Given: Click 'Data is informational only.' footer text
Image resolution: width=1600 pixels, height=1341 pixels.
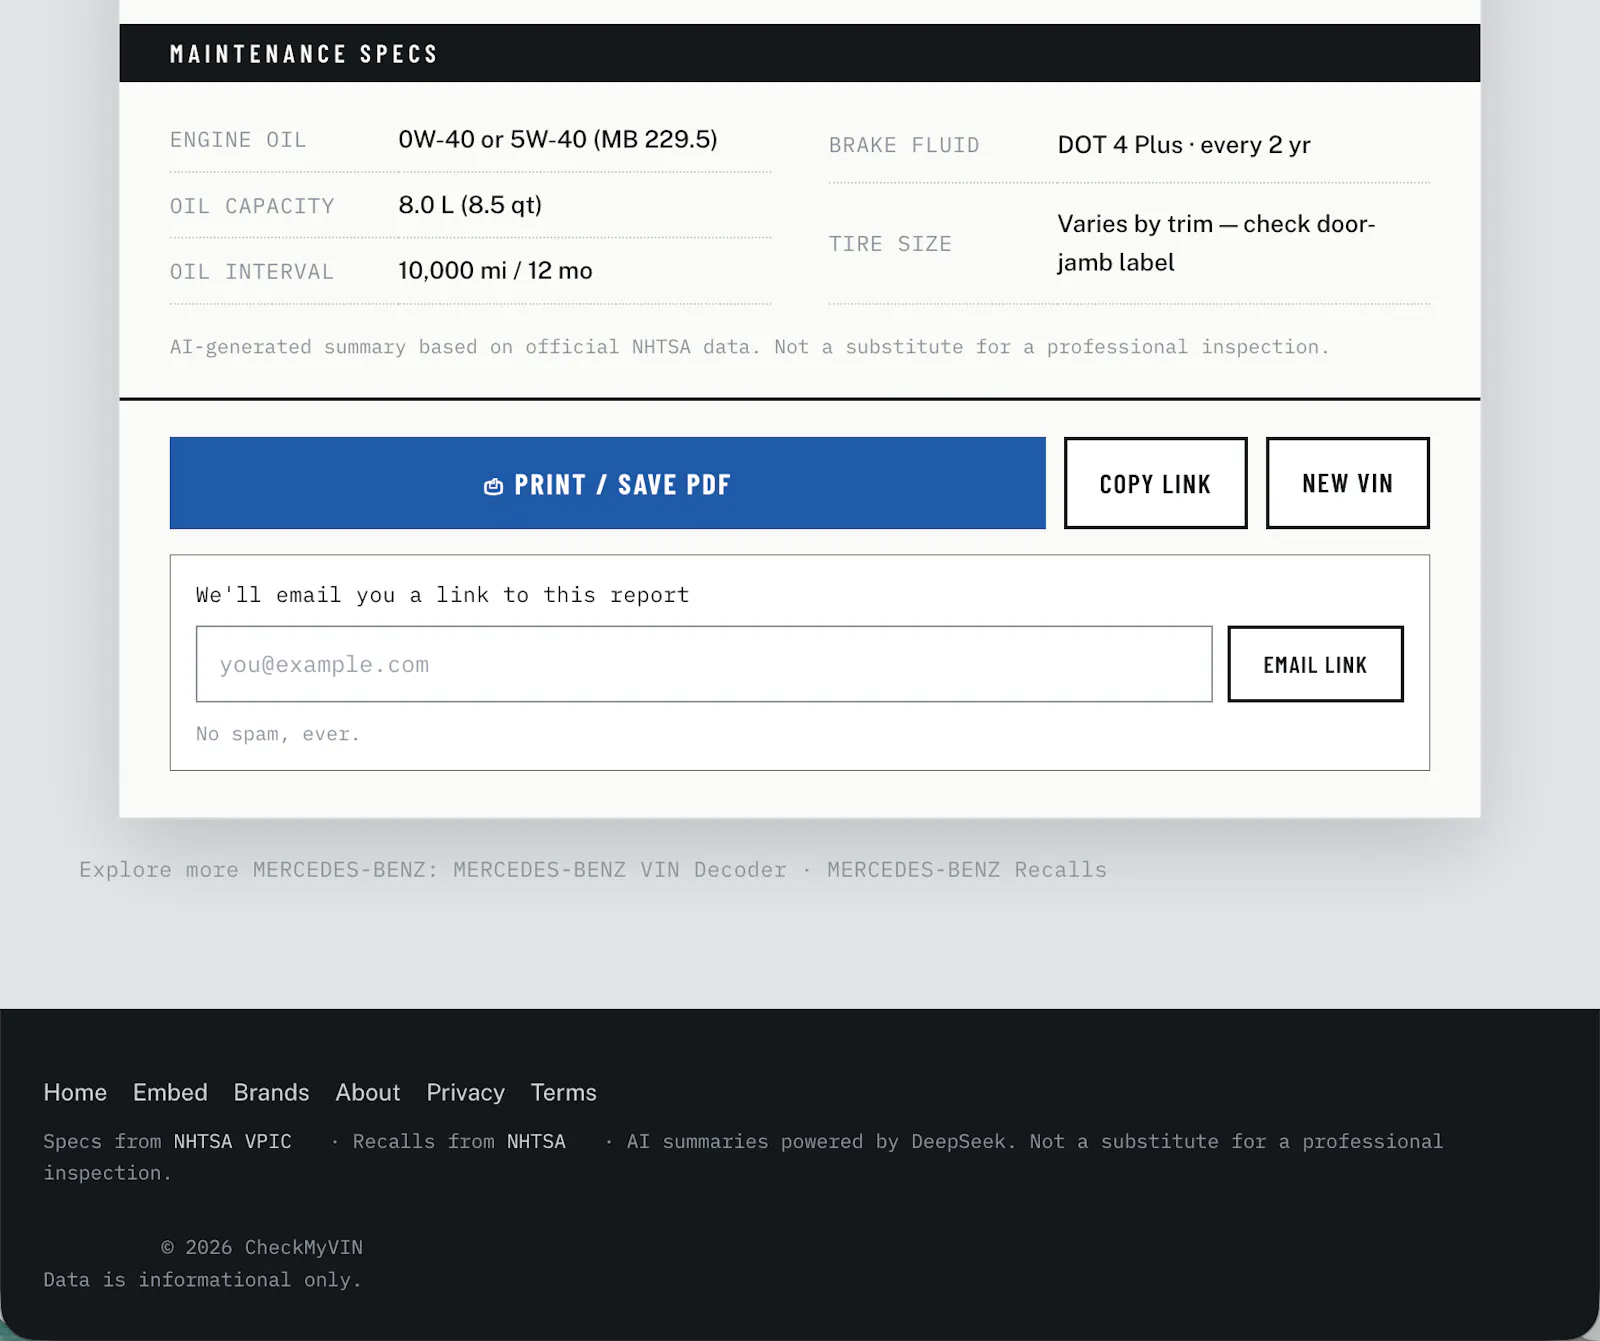Looking at the screenshot, I should point(202,1279).
